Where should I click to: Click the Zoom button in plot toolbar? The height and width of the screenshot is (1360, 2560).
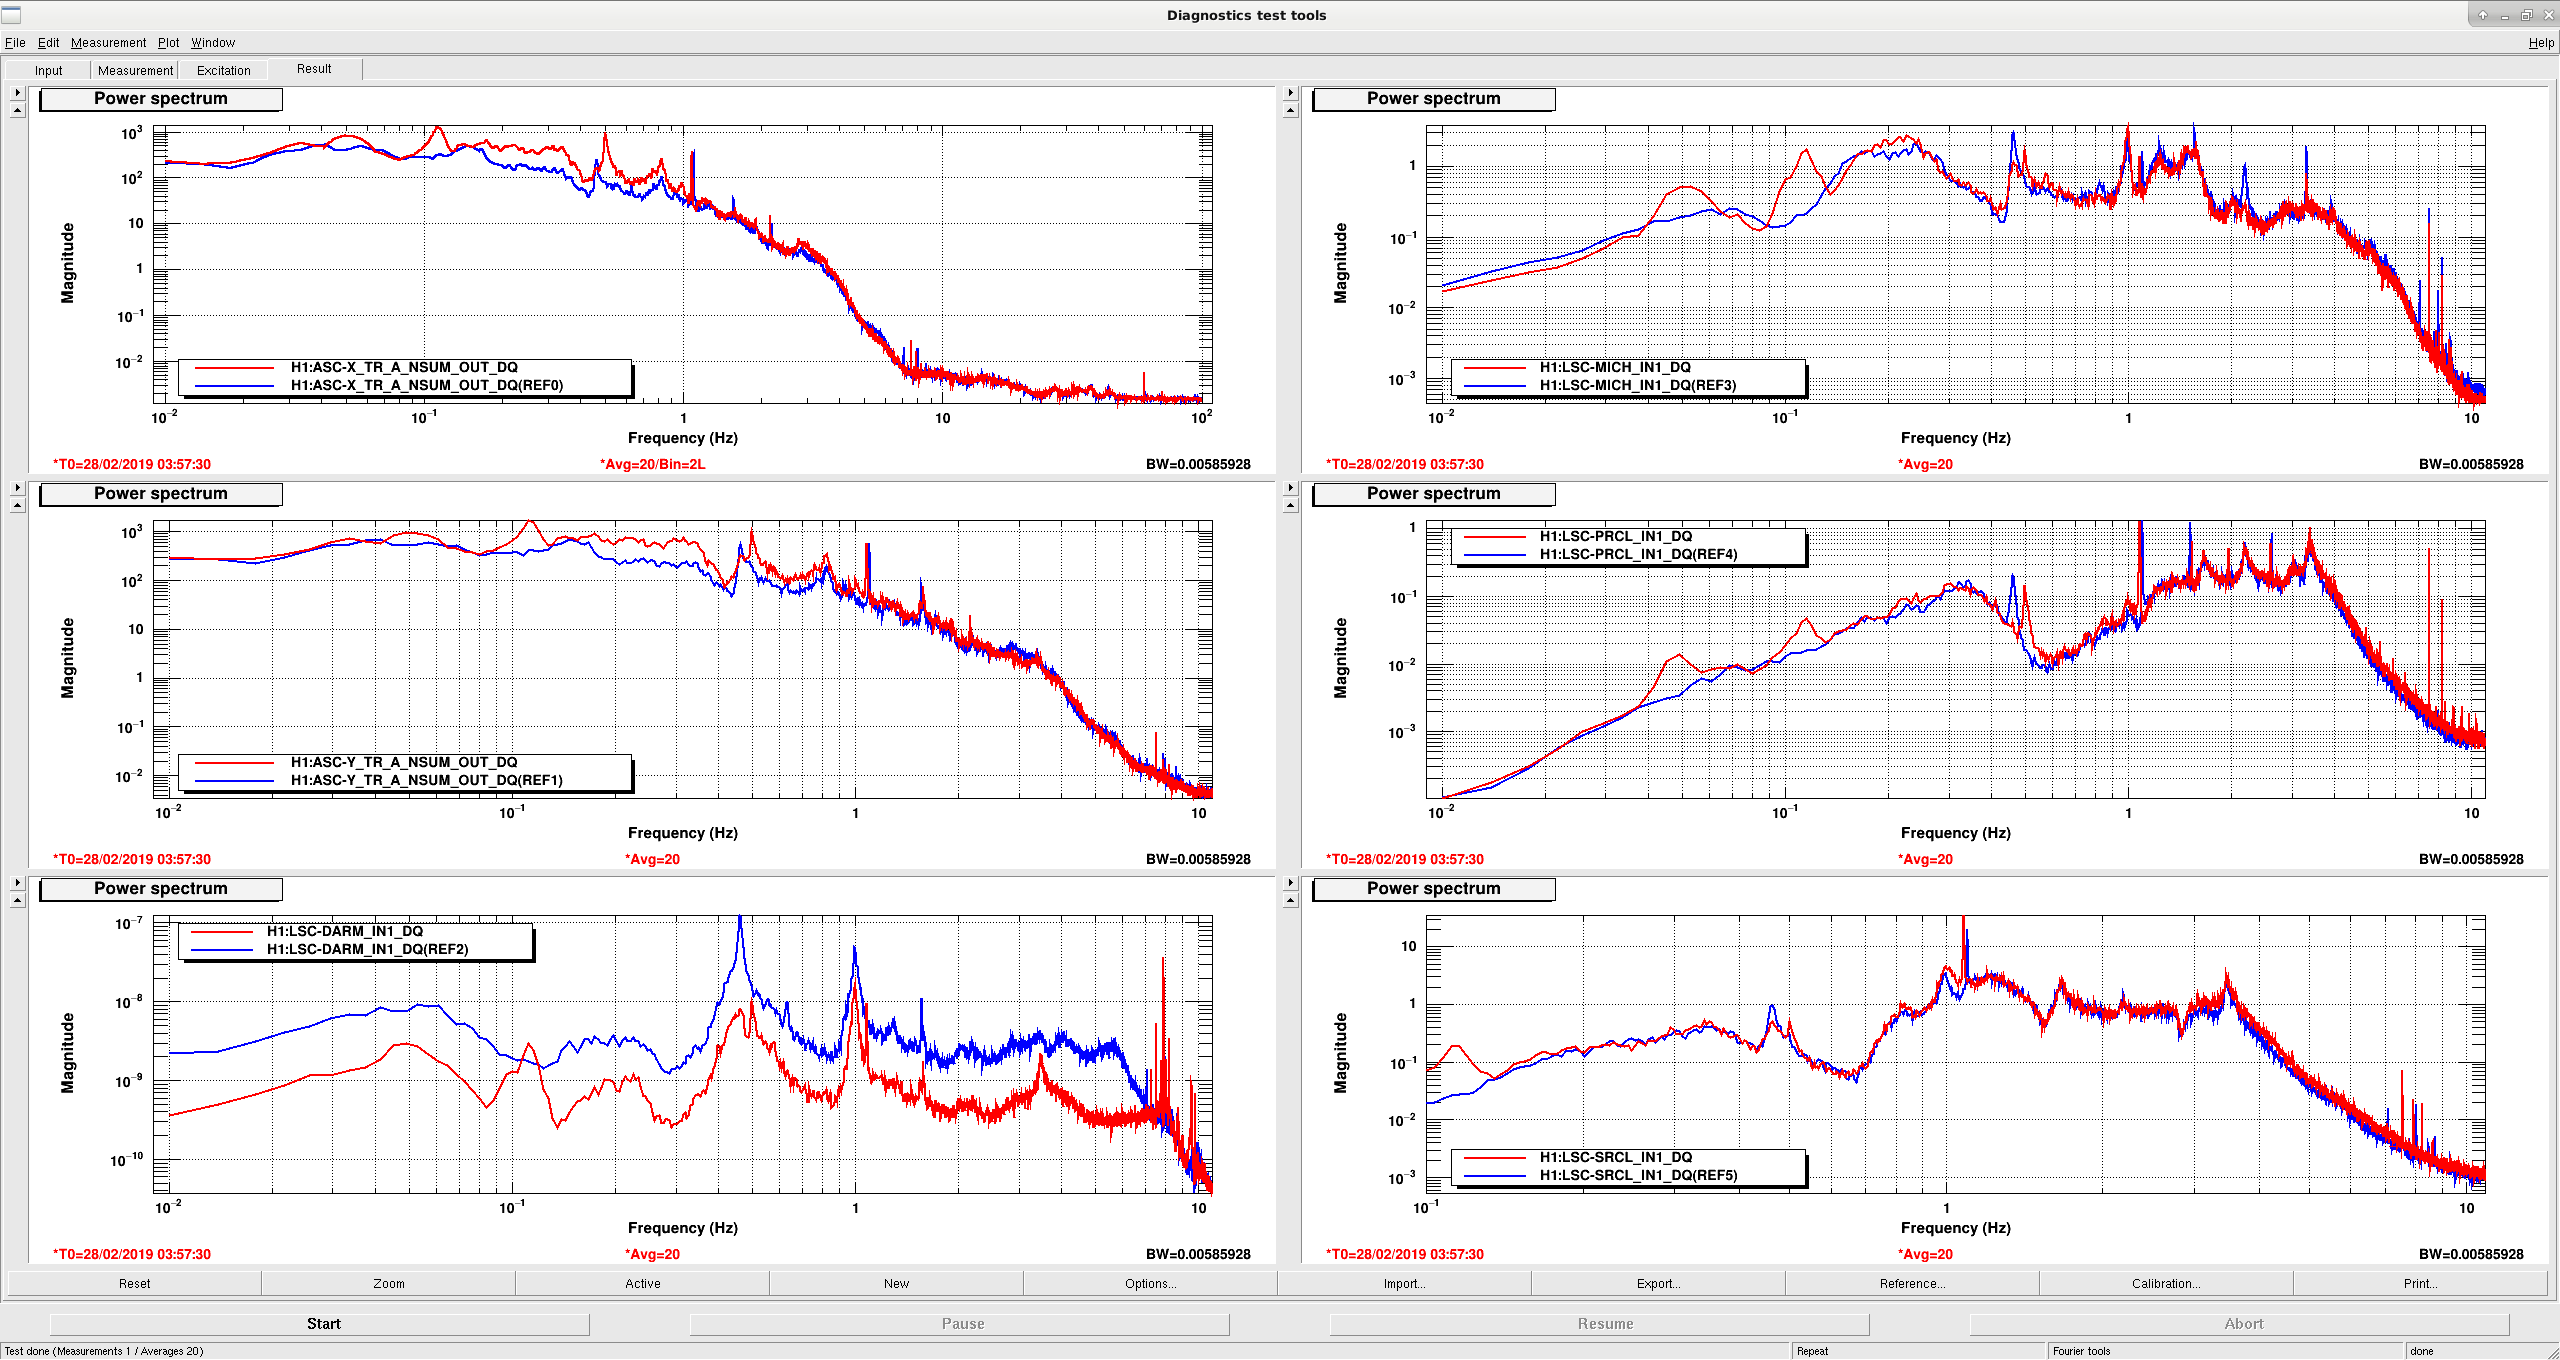click(x=389, y=1284)
